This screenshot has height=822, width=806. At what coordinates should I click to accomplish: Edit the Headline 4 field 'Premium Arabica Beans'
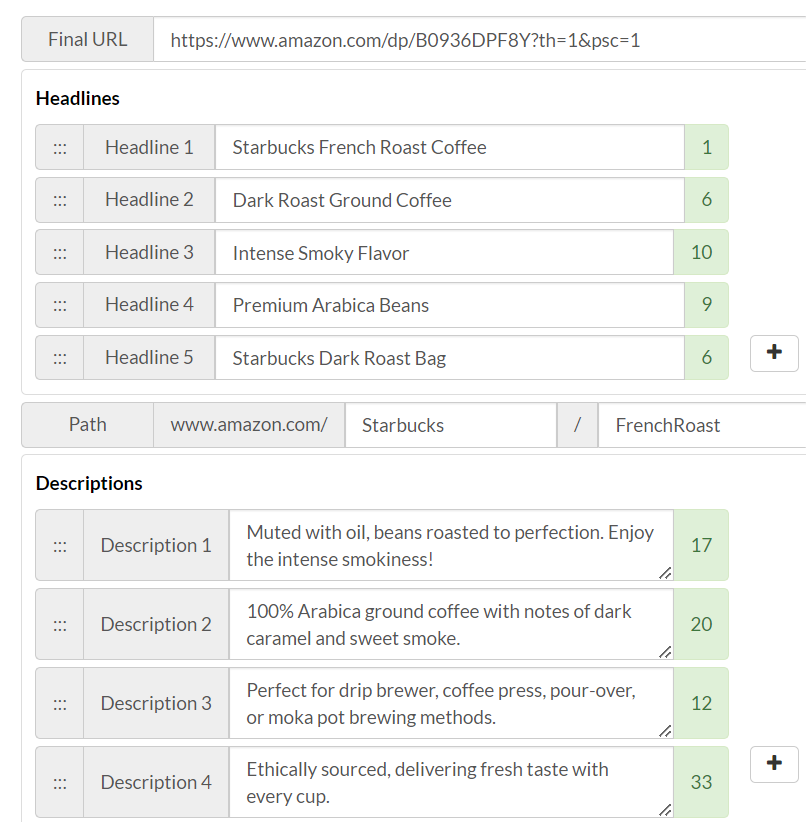pyautogui.click(x=449, y=305)
